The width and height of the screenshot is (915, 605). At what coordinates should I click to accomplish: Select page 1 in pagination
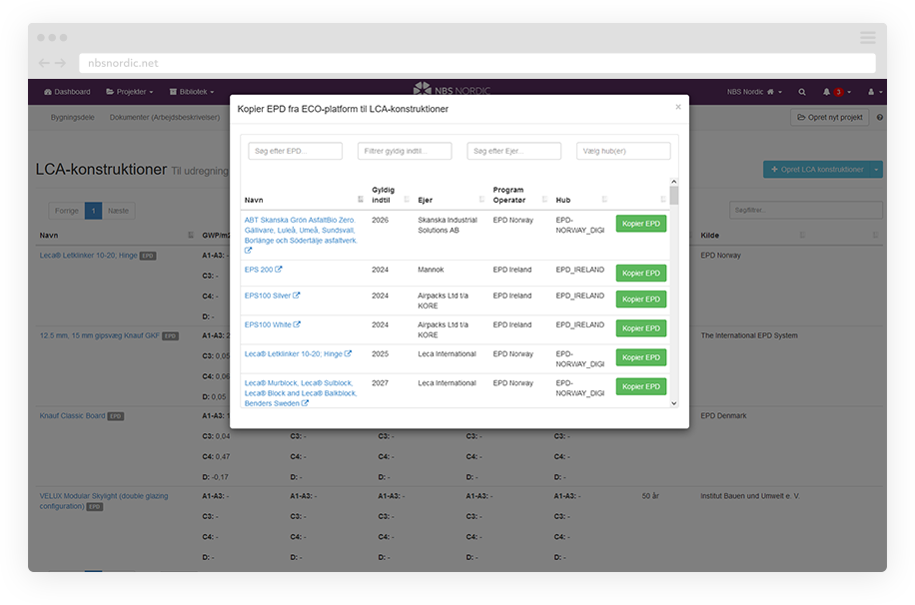click(x=93, y=211)
